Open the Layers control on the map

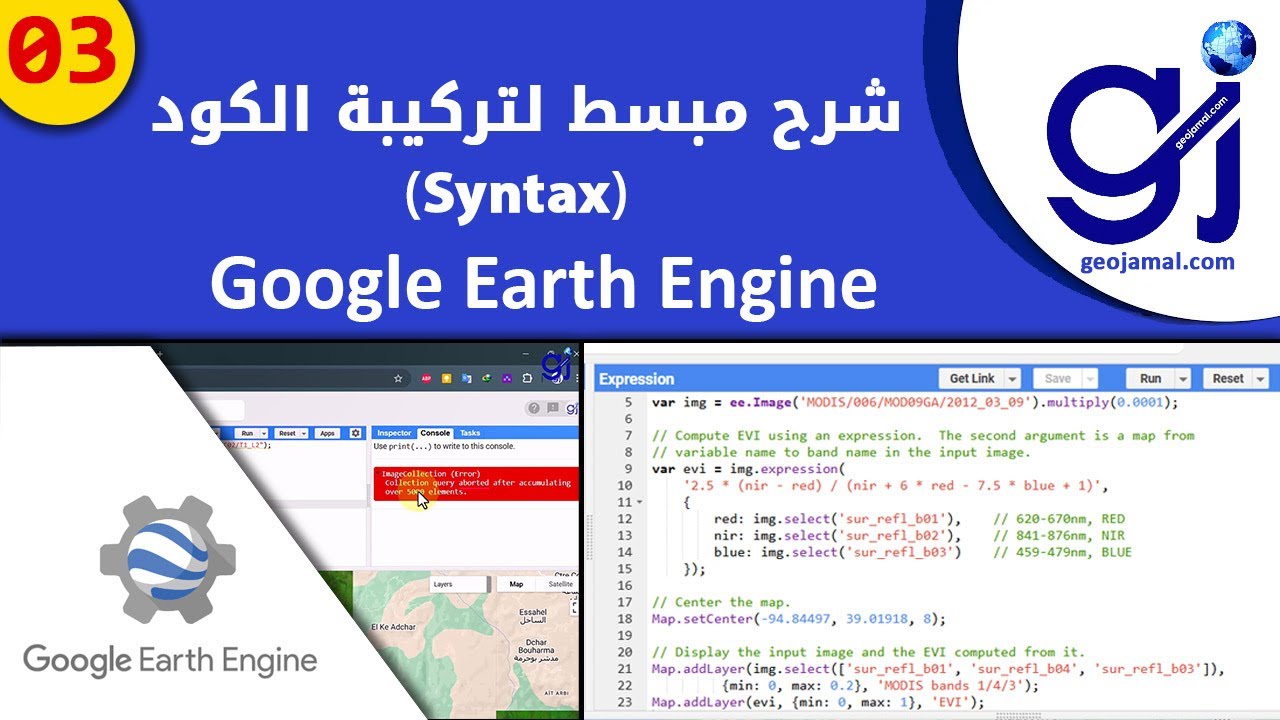(460, 584)
